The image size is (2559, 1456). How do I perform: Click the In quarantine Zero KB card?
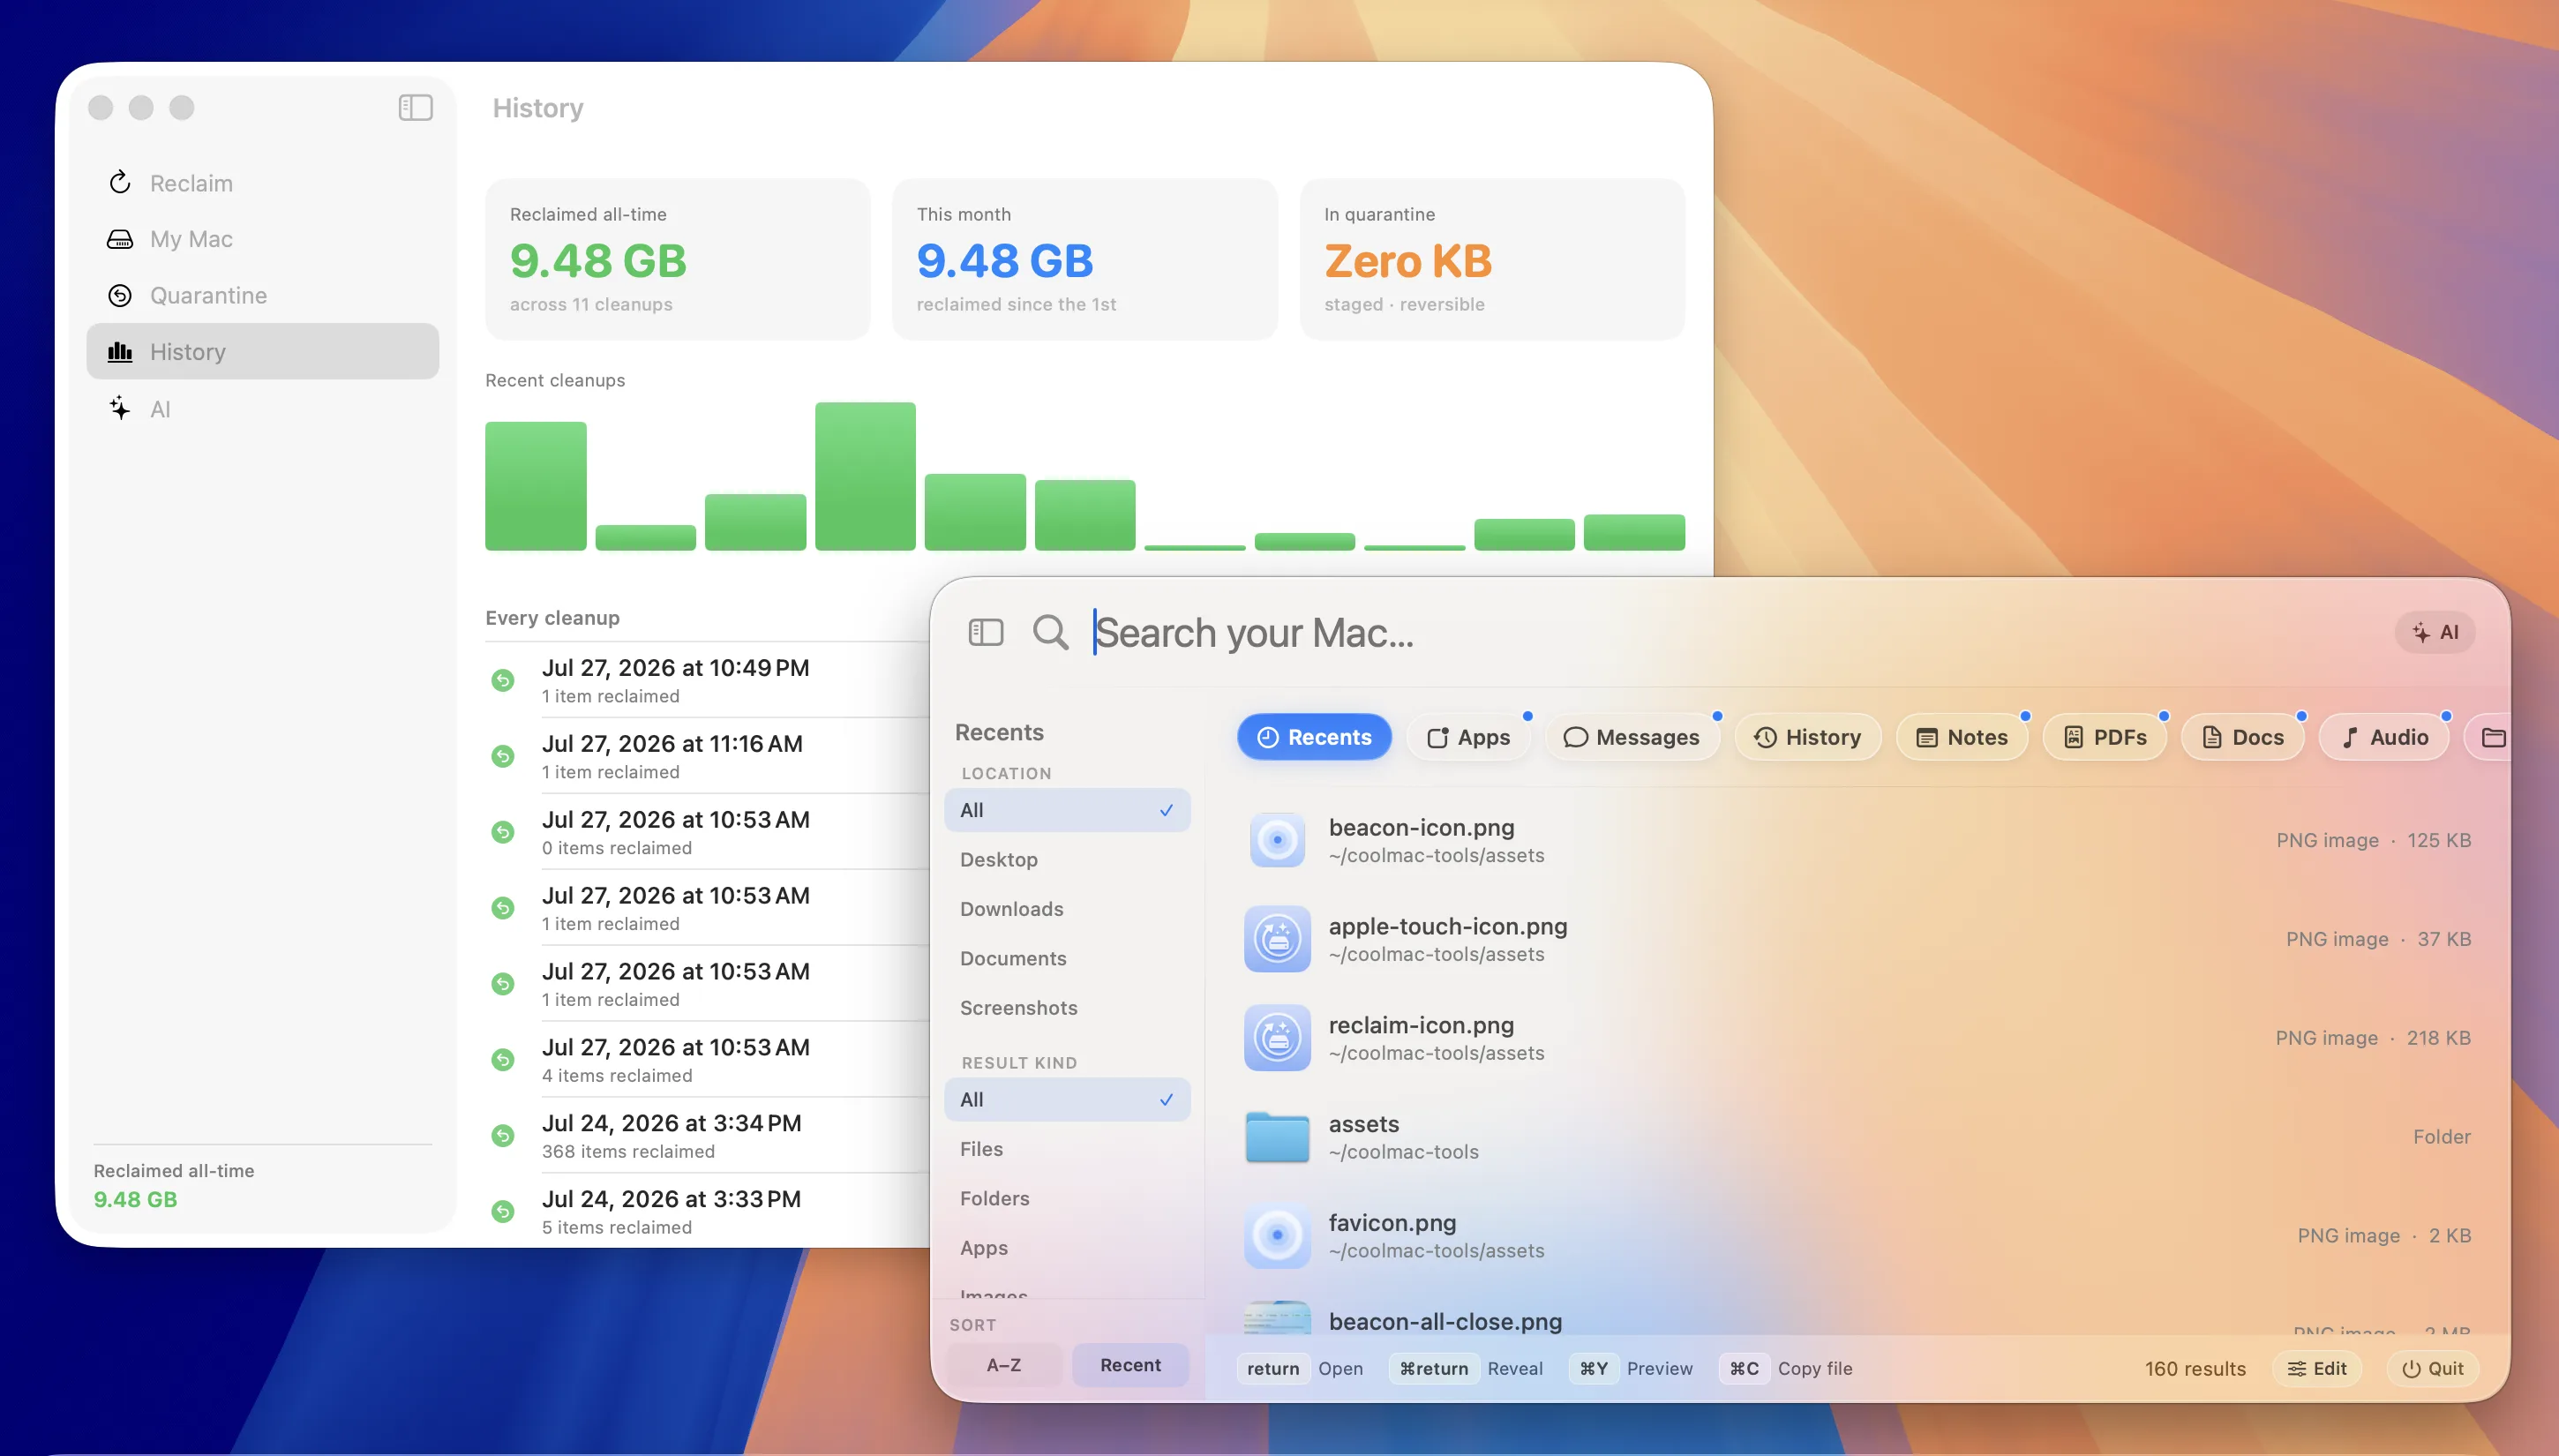1492,259
